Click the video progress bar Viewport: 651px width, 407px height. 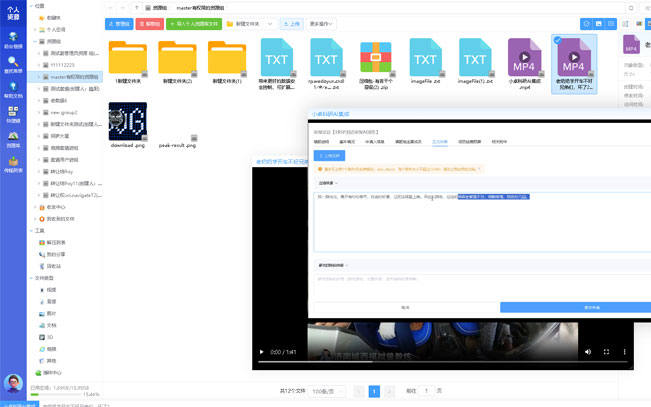tap(440, 363)
